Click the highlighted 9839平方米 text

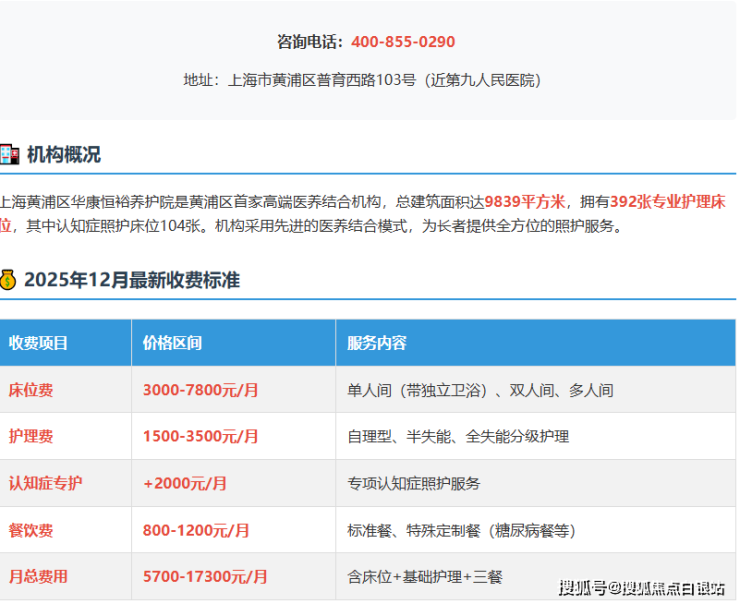(526, 201)
